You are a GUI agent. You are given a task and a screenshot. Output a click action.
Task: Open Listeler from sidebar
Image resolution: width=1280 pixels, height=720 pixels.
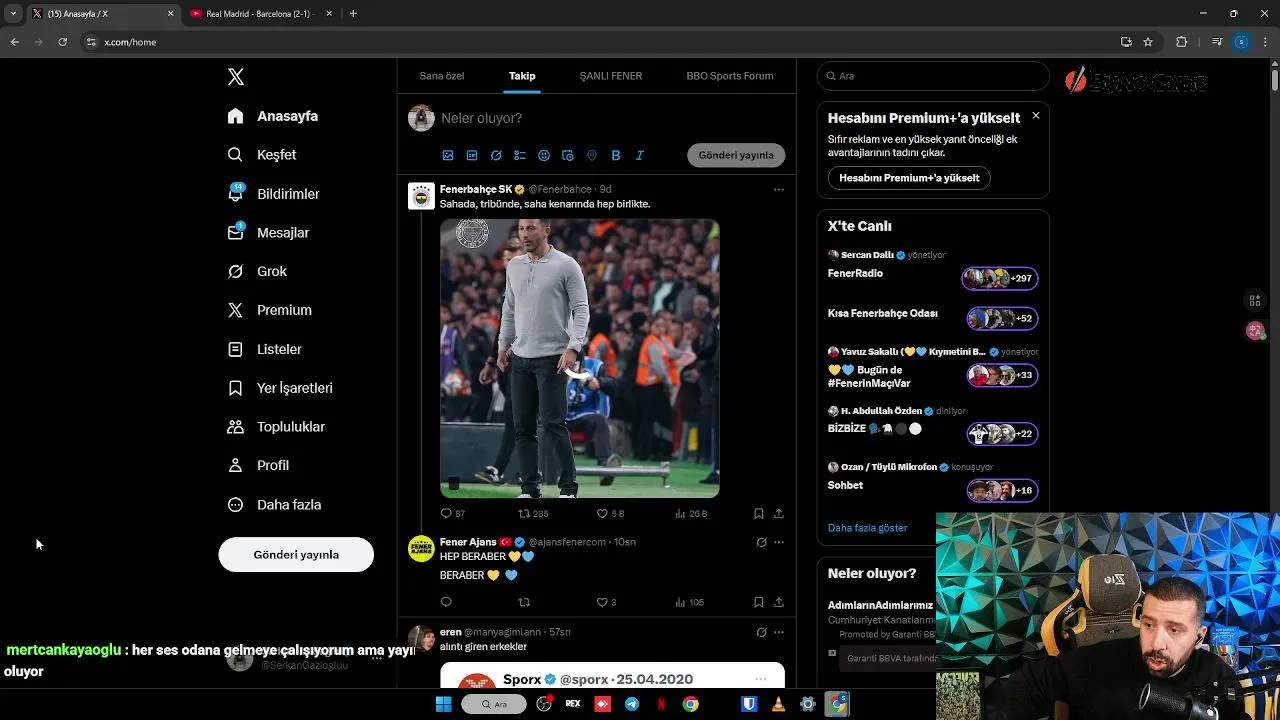(265, 349)
